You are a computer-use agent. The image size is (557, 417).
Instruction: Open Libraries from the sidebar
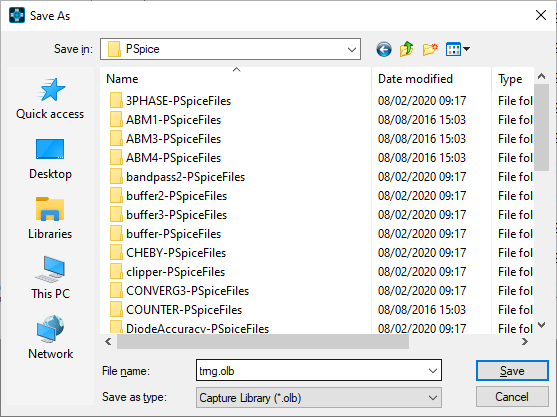click(x=50, y=218)
